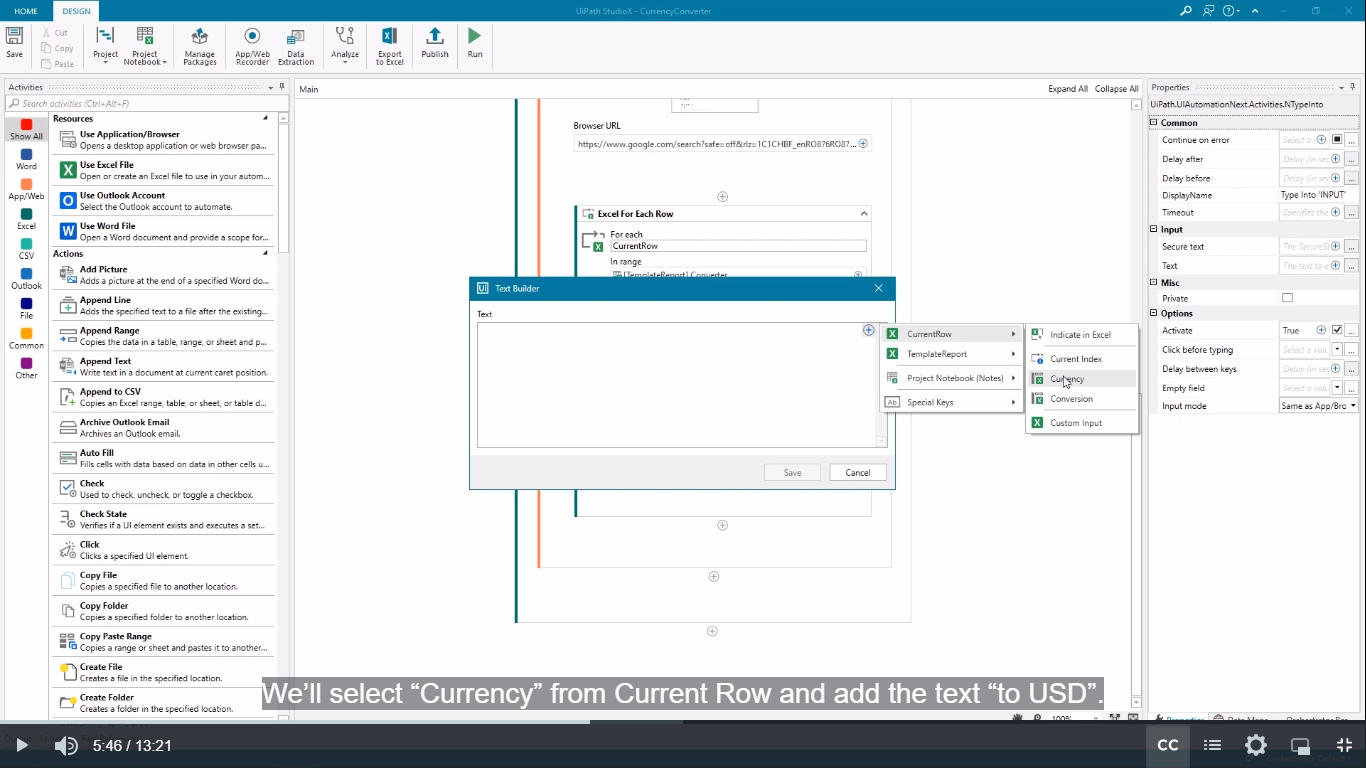Image resolution: width=1366 pixels, height=768 pixels.
Task: Collapse the Options properties group
Action: point(1154,314)
